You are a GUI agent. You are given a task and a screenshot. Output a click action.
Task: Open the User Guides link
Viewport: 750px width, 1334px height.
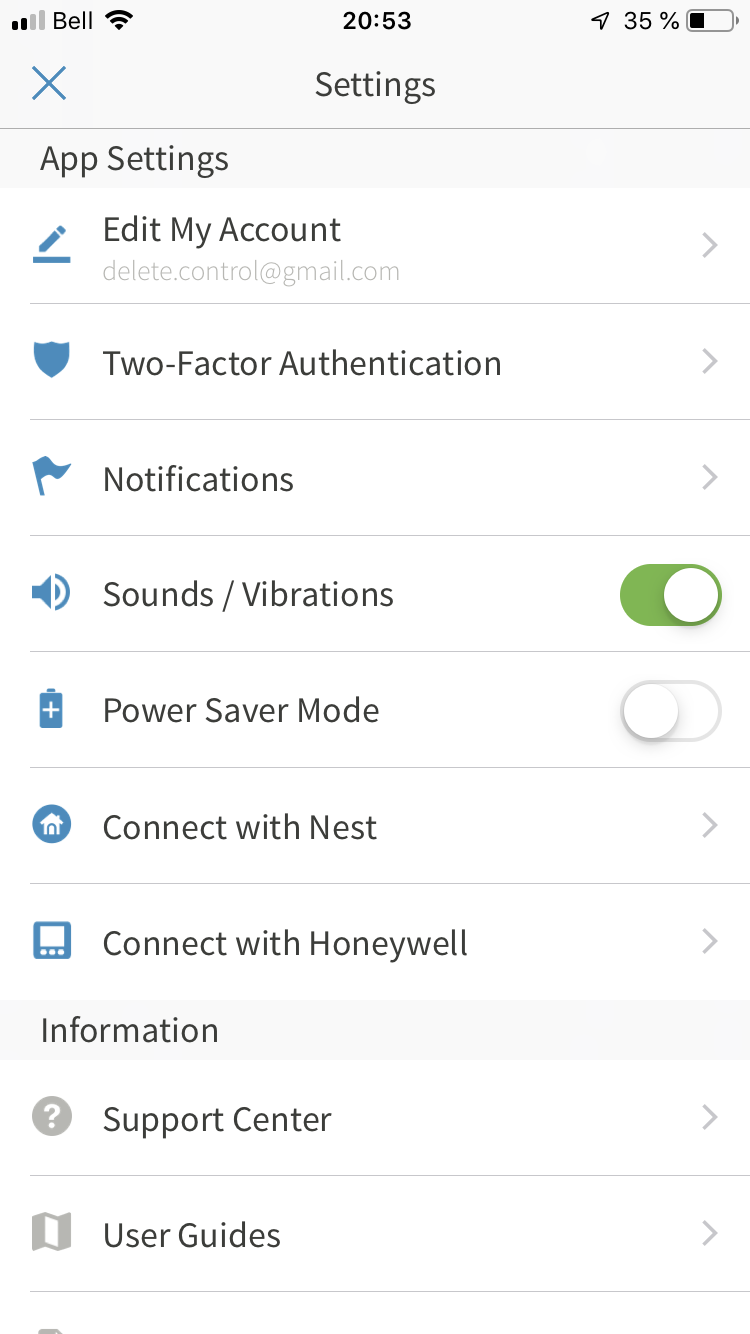(x=192, y=1236)
